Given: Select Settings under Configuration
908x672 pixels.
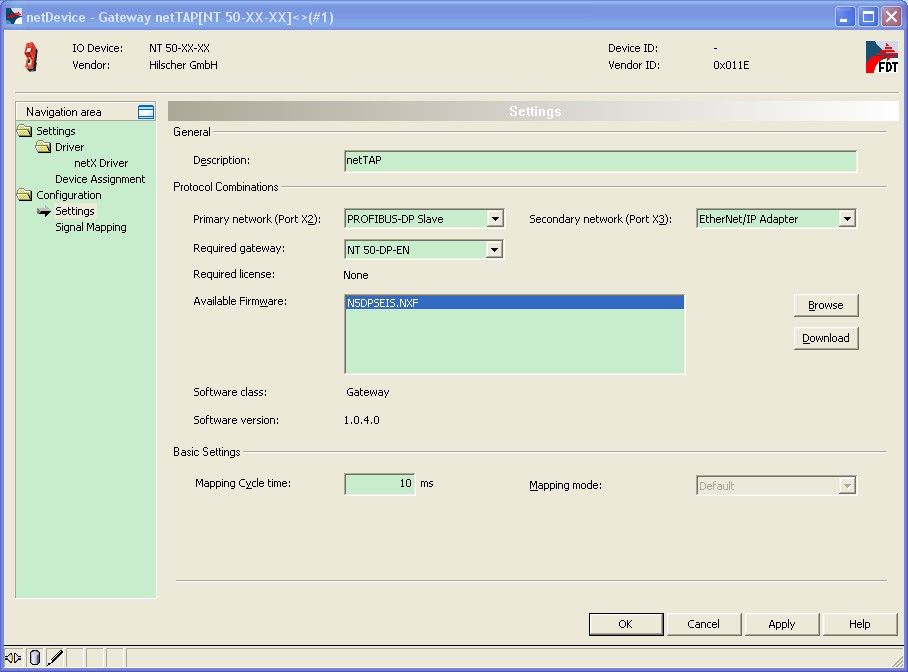Looking at the screenshot, I should point(74,211).
